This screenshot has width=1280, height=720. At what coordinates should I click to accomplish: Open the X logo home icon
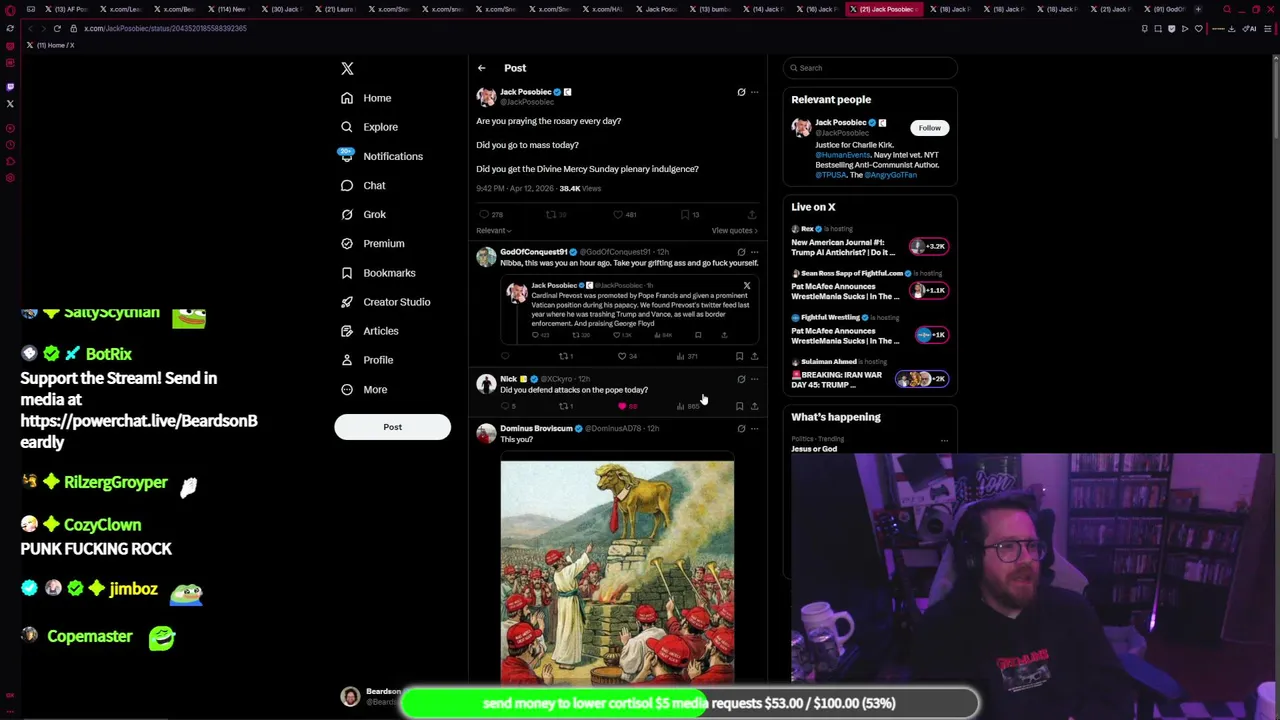coord(347,69)
